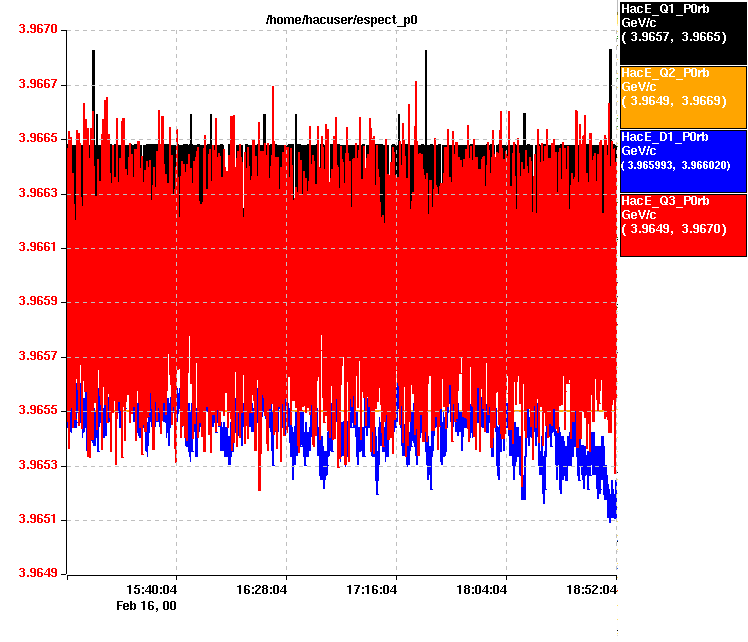Click the 17:16:04 time label

(371, 590)
